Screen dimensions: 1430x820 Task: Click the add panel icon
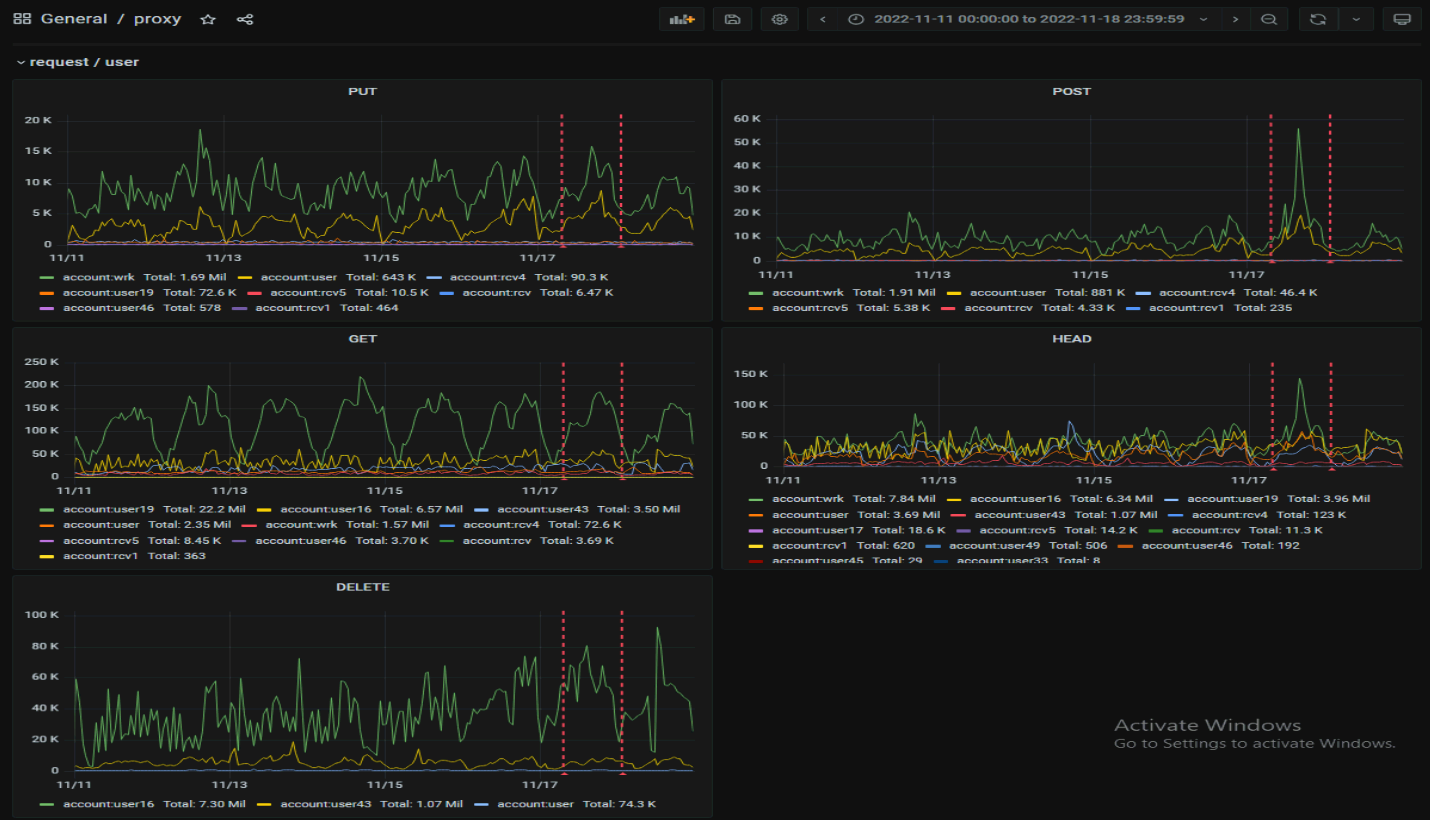click(682, 19)
